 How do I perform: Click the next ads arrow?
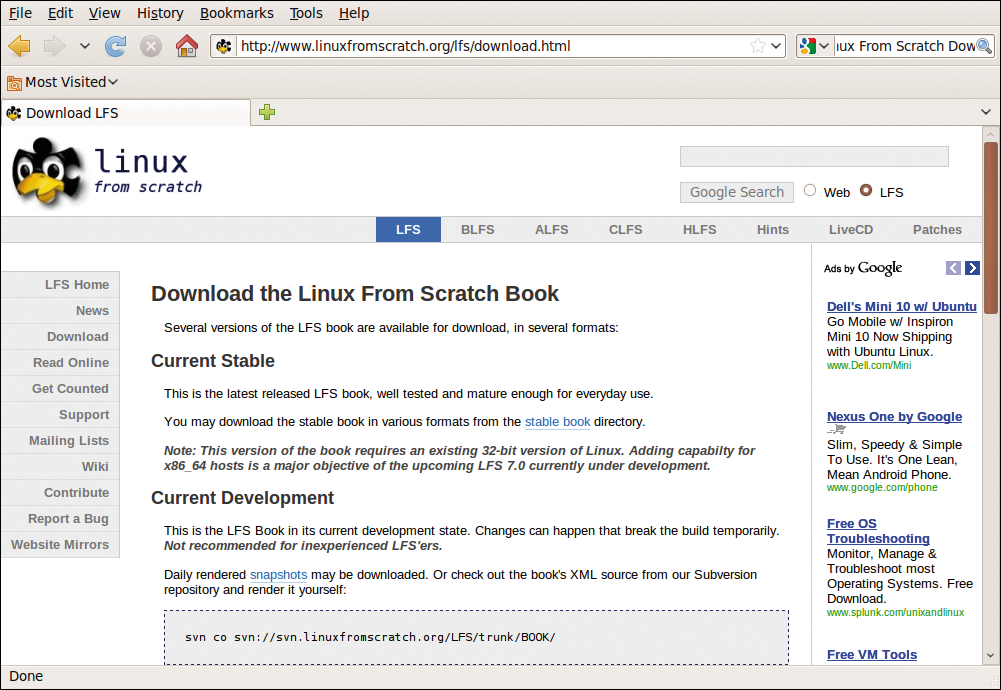(x=972, y=268)
